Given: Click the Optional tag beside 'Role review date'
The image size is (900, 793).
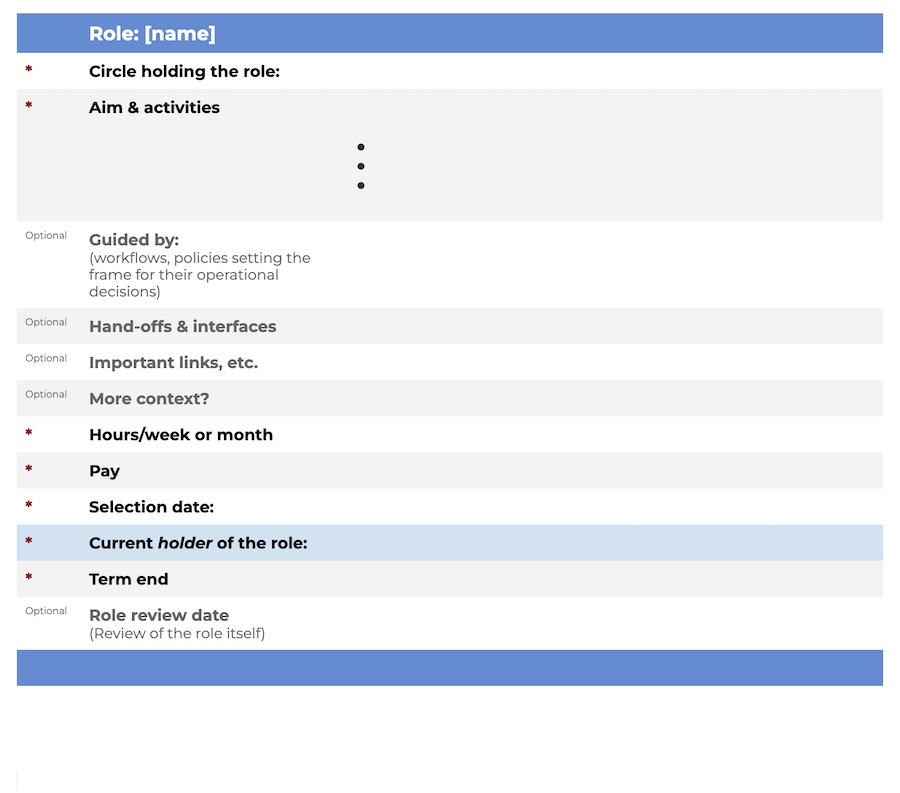Looking at the screenshot, I should point(46,611).
